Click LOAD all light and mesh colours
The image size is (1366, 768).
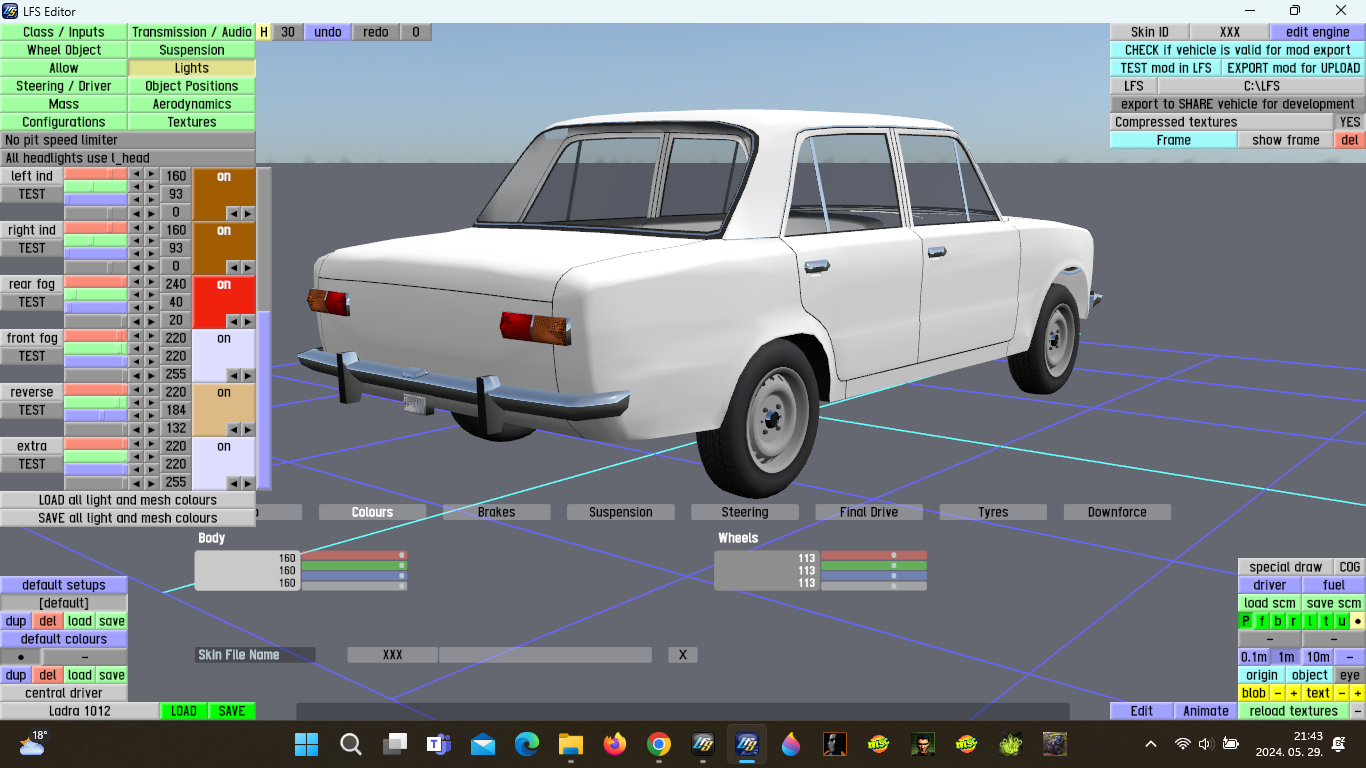127,500
